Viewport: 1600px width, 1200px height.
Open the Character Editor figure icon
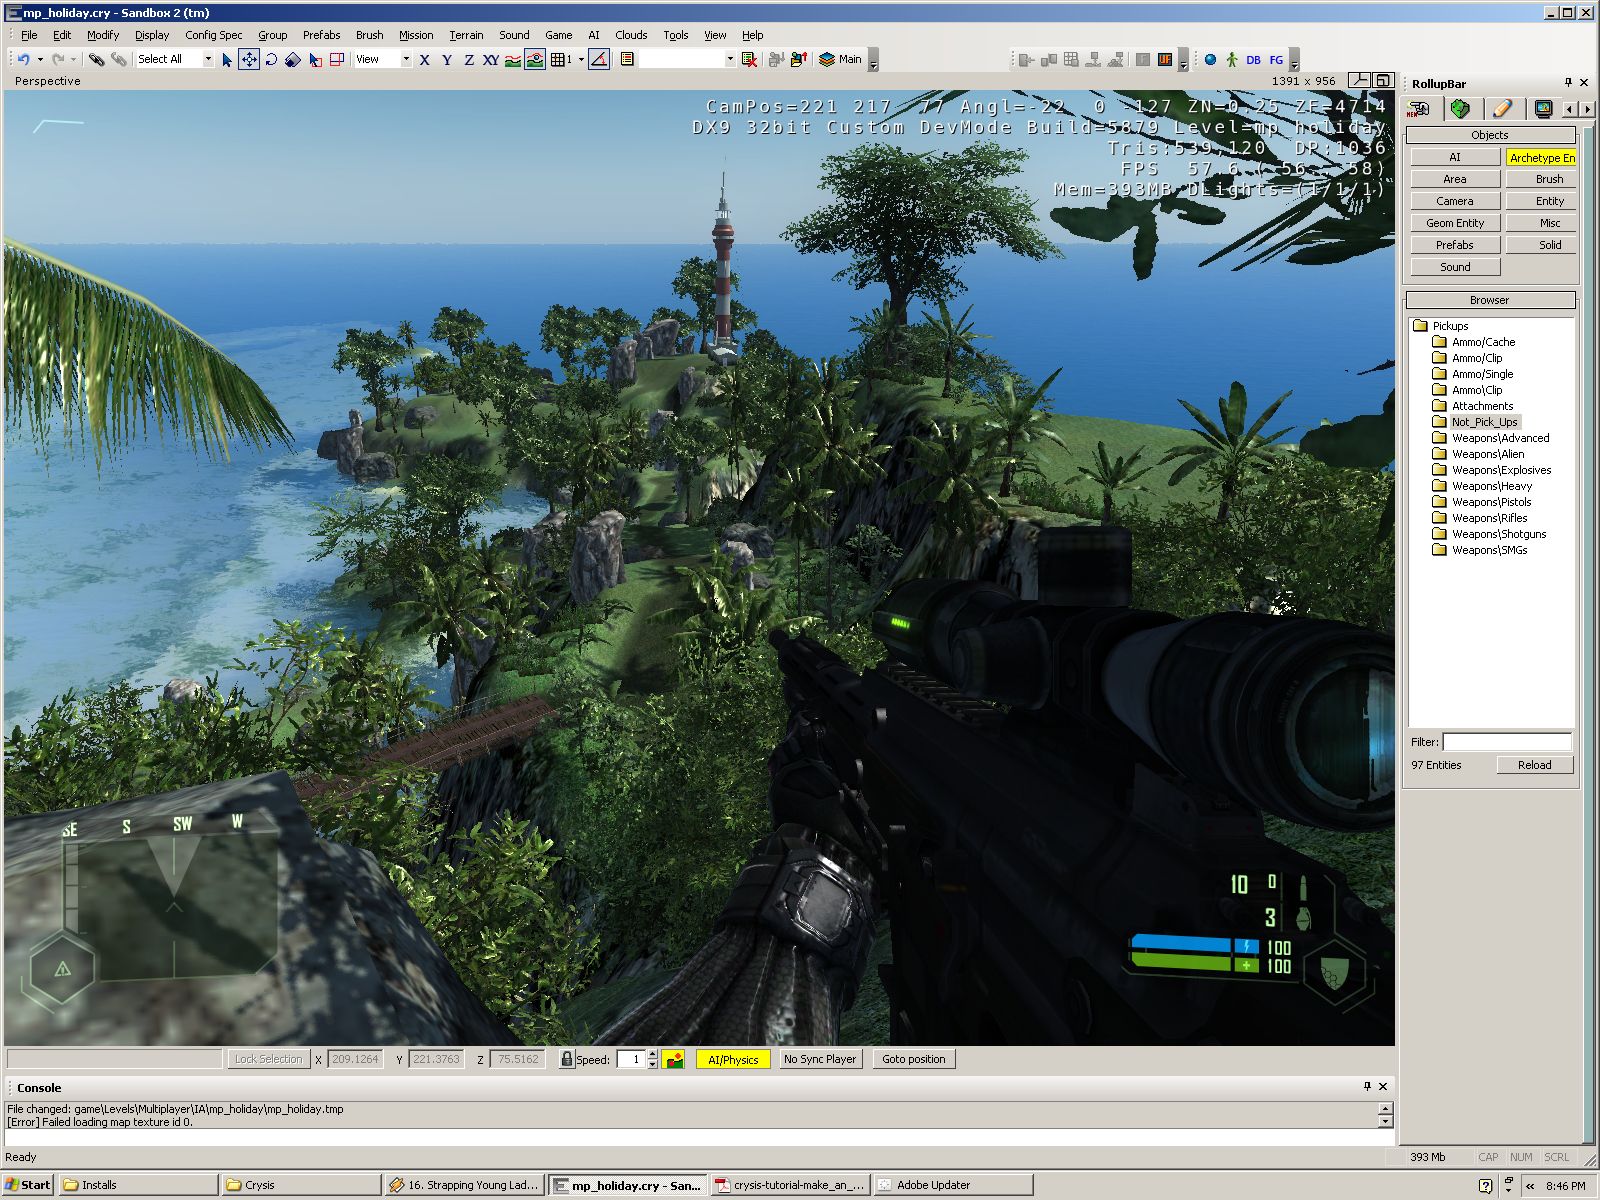[1232, 59]
